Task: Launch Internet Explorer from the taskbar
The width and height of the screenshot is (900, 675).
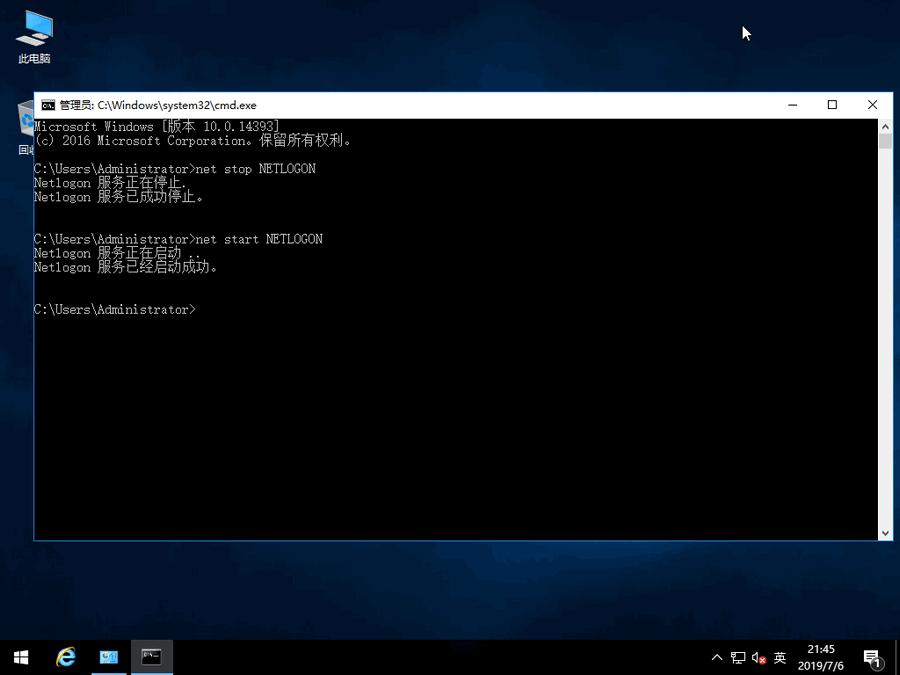Action: coord(64,657)
